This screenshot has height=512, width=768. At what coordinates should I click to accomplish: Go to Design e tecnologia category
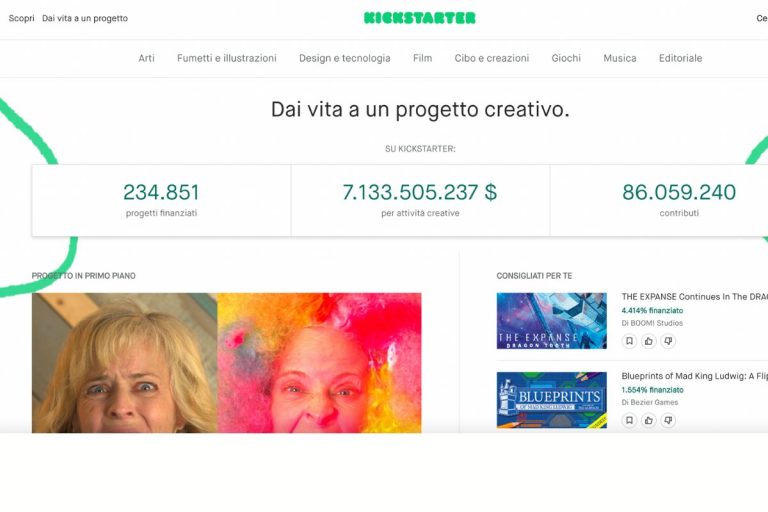[x=345, y=58]
